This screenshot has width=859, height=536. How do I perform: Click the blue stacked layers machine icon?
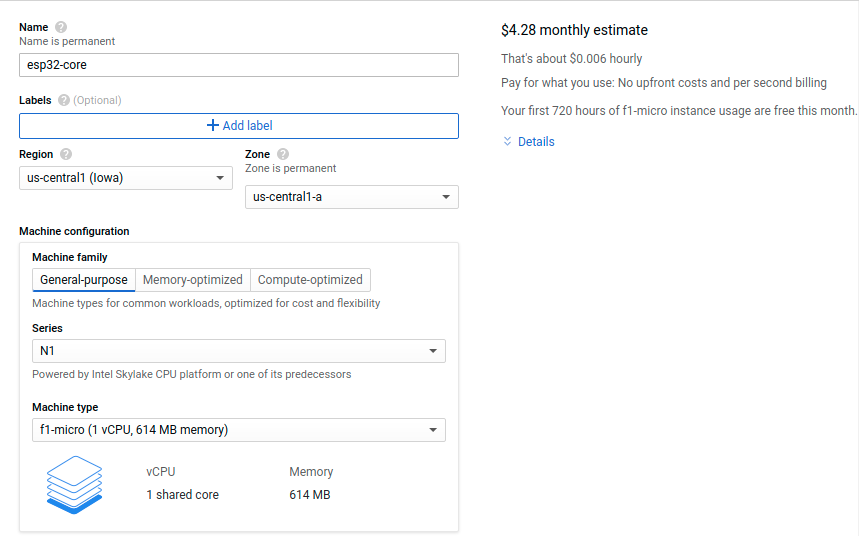pos(75,483)
